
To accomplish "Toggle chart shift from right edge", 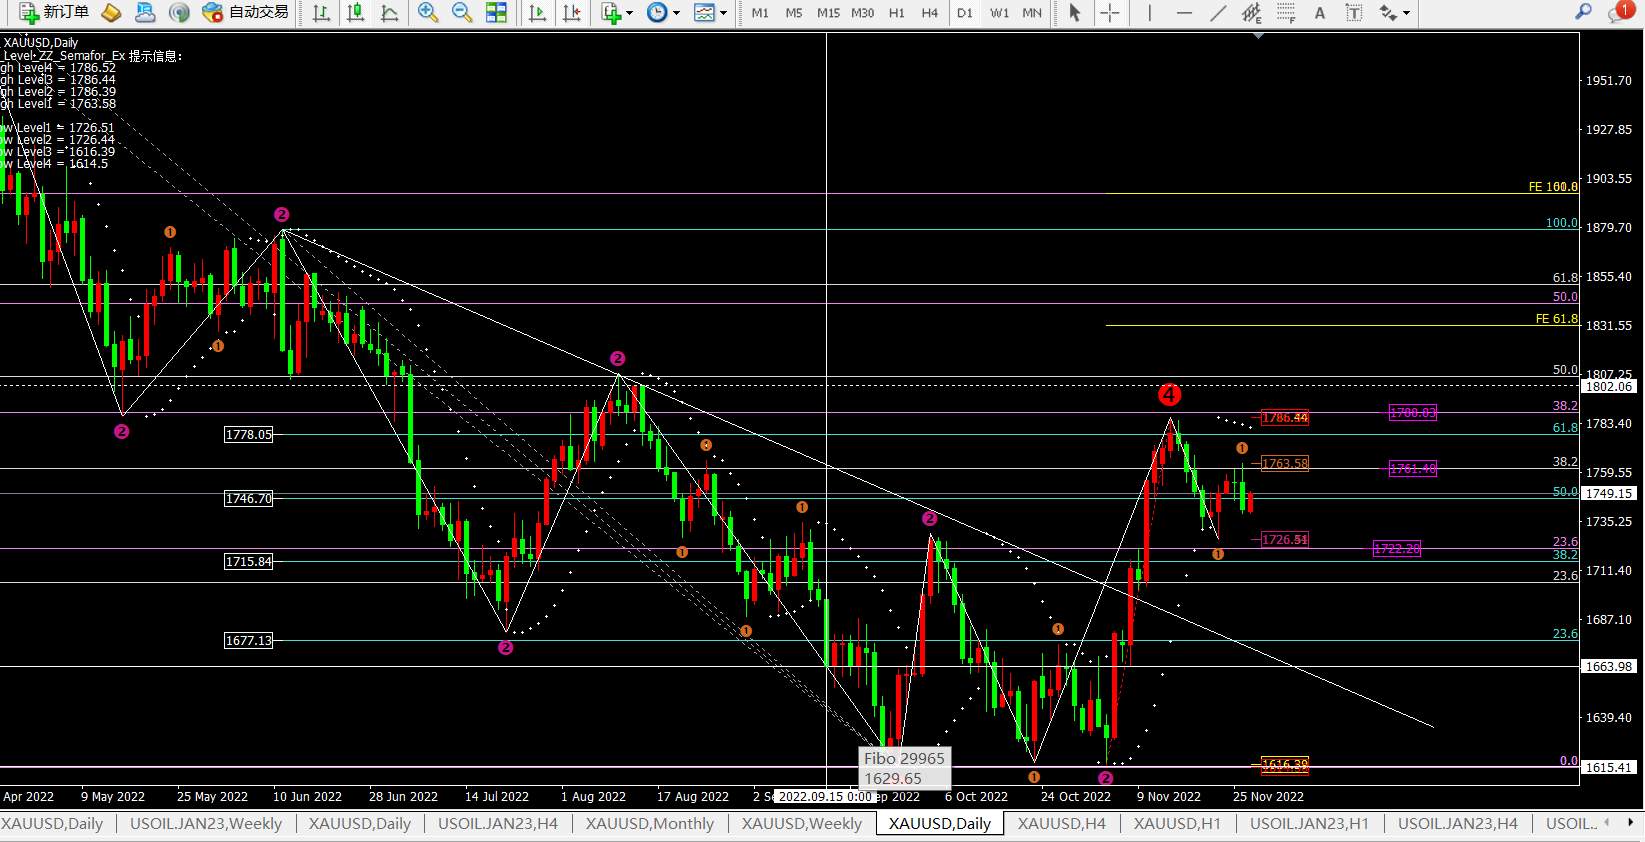I will tap(571, 13).
